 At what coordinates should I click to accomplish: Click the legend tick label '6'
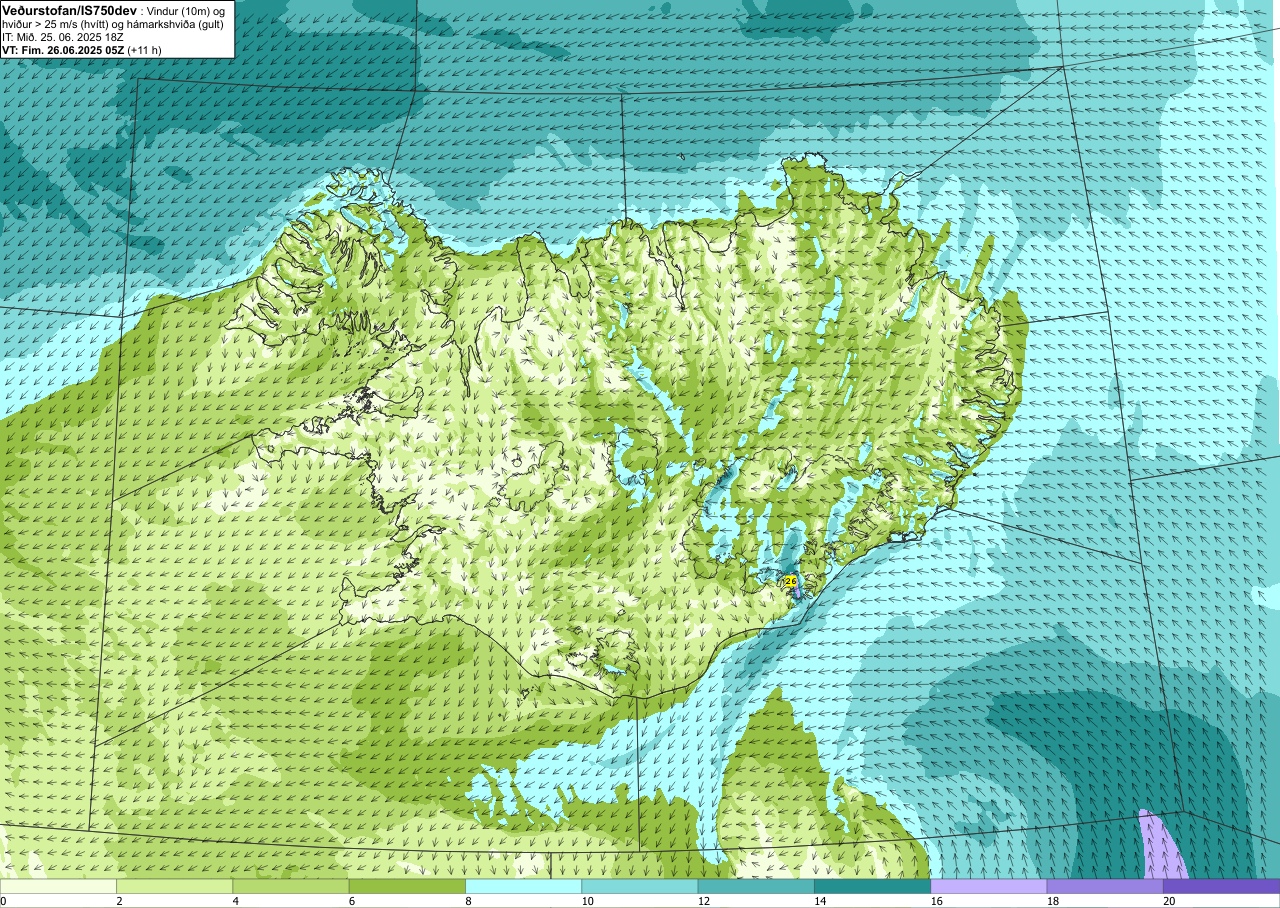tap(351, 901)
